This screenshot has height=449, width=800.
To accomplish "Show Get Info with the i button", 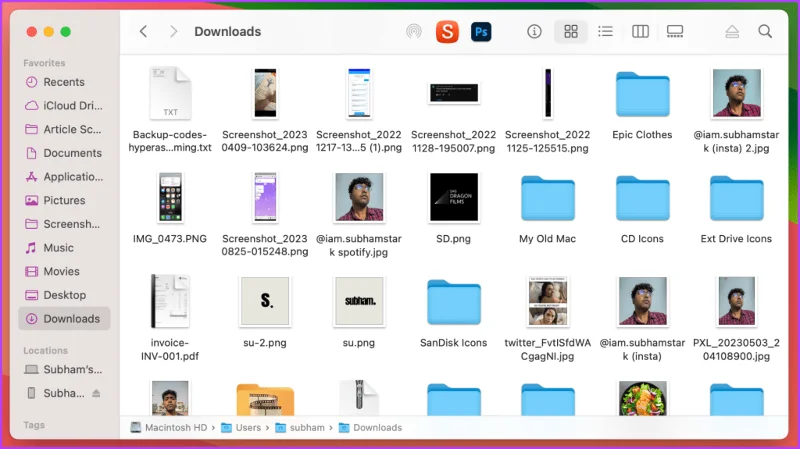I will pyautogui.click(x=534, y=32).
